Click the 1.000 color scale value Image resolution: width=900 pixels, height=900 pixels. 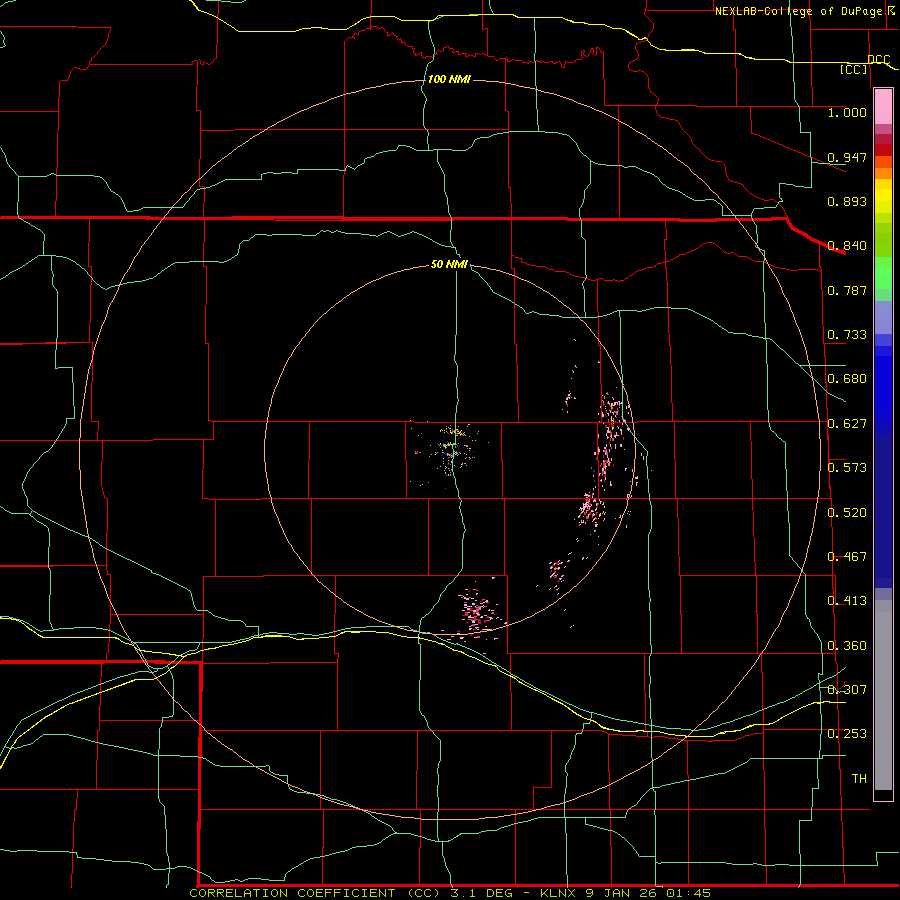click(847, 112)
